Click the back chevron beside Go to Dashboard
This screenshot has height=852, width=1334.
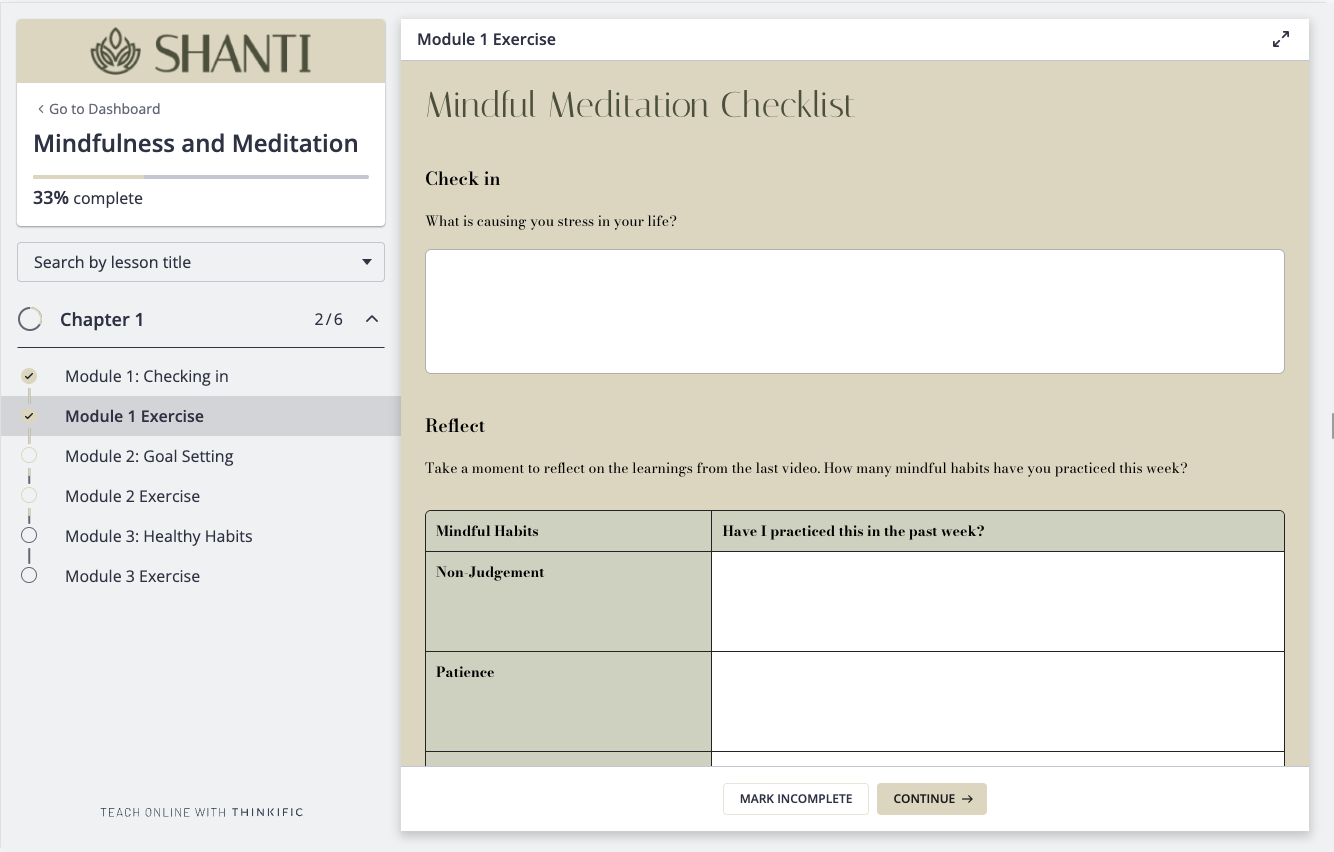[x=40, y=109]
